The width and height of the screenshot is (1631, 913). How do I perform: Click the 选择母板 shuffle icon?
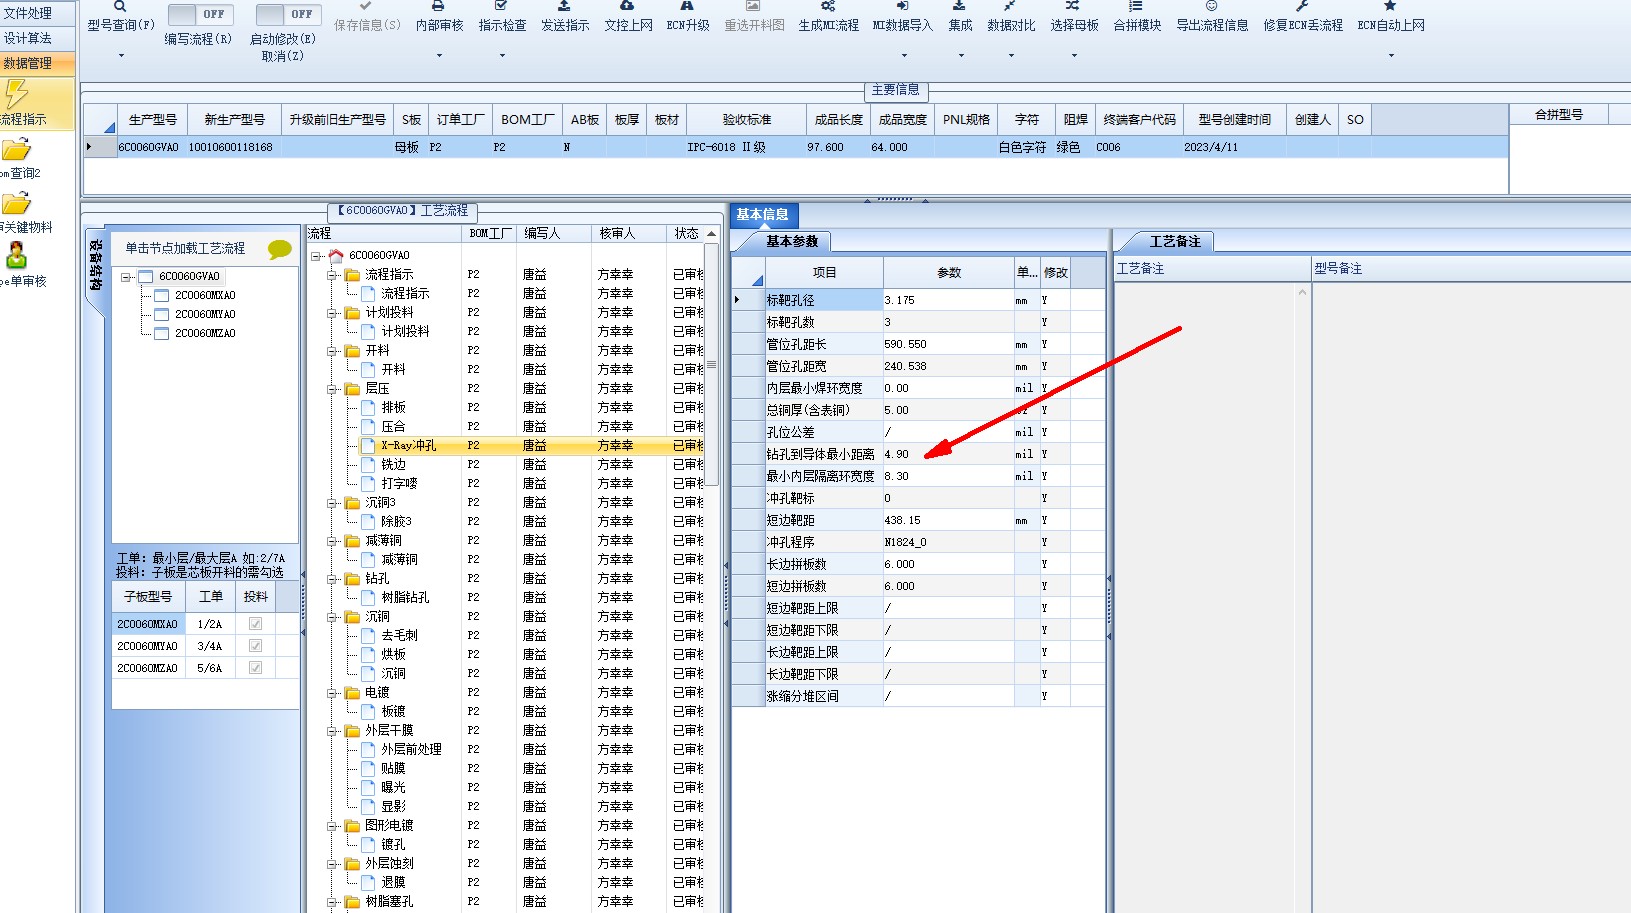1073,6
